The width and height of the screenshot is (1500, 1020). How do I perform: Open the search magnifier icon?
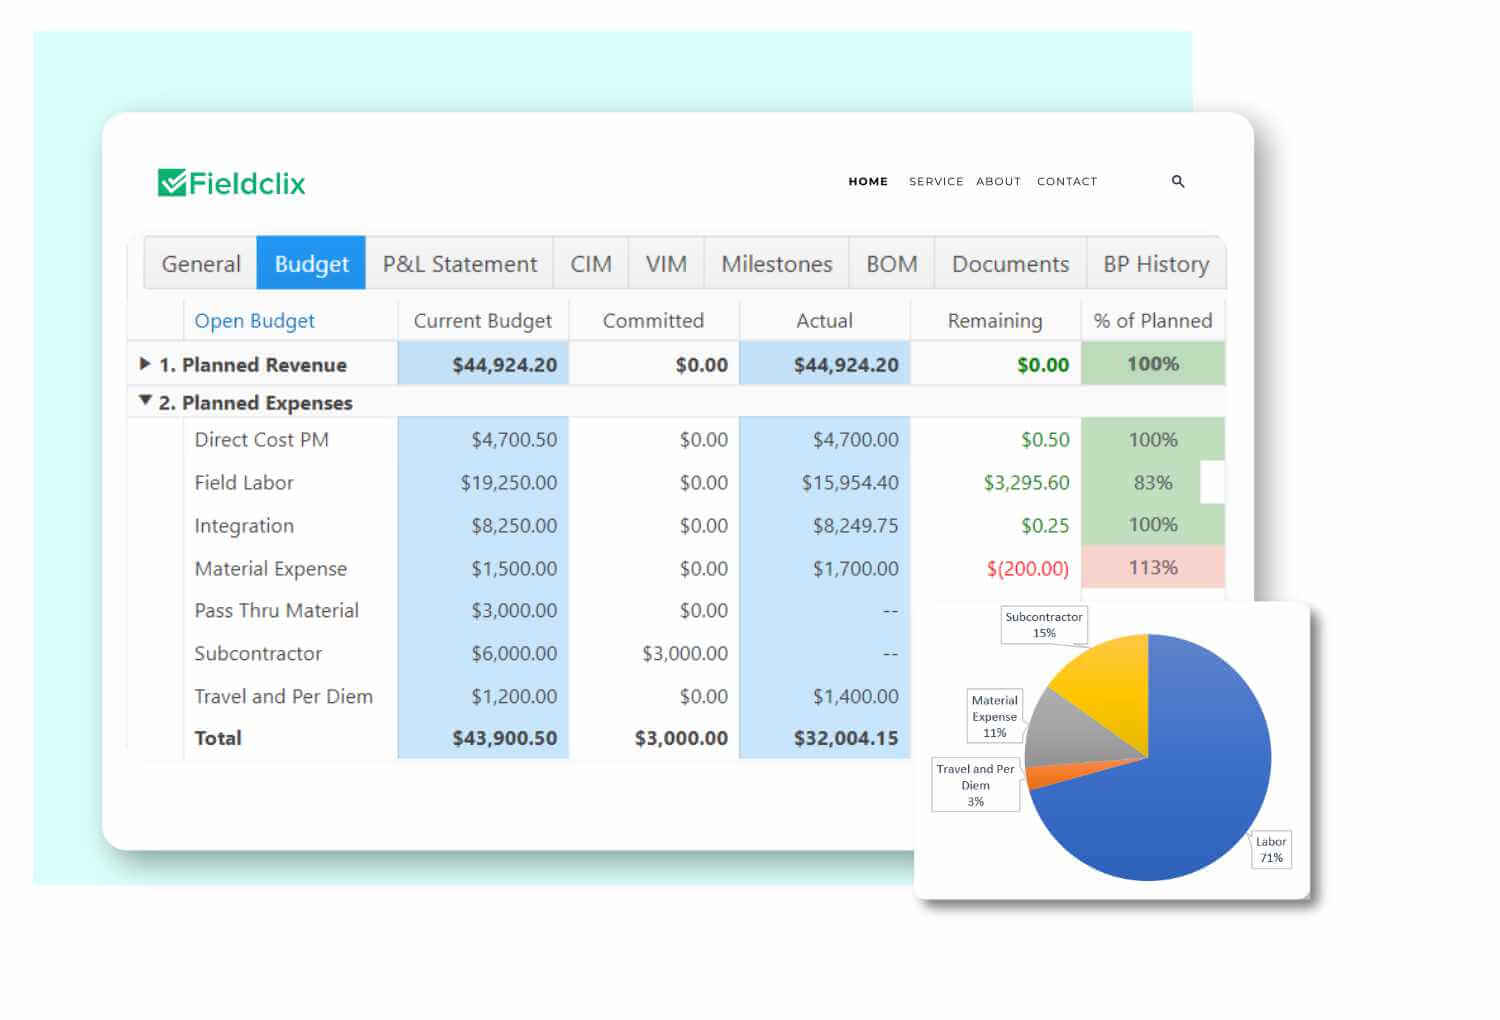[1177, 182]
